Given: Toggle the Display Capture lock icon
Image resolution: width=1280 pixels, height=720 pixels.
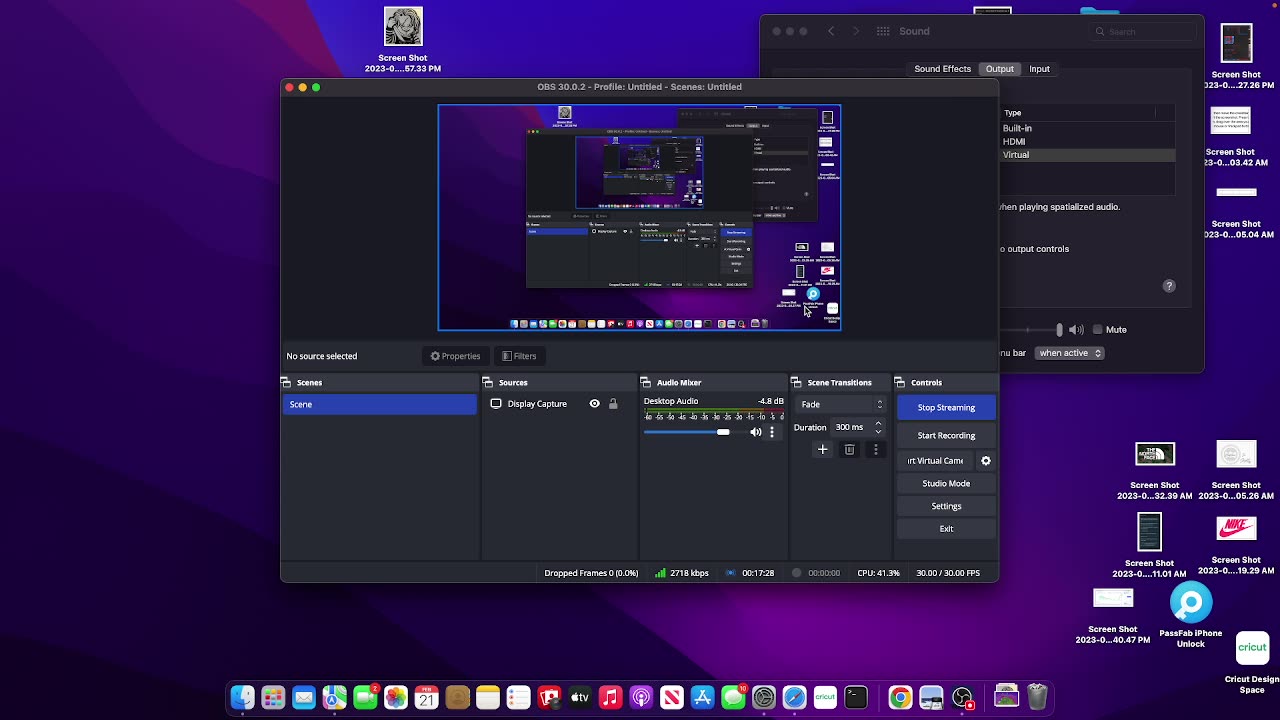Looking at the screenshot, I should click(x=613, y=404).
